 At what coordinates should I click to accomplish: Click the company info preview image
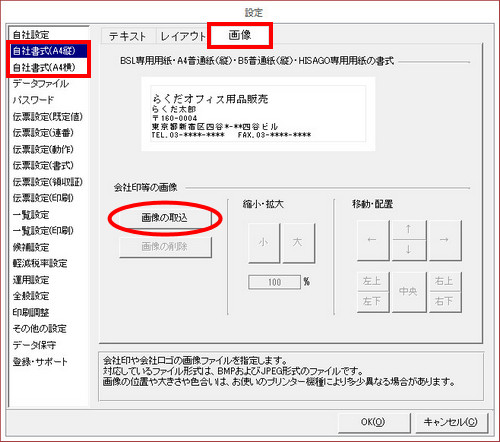(x=258, y=114)
